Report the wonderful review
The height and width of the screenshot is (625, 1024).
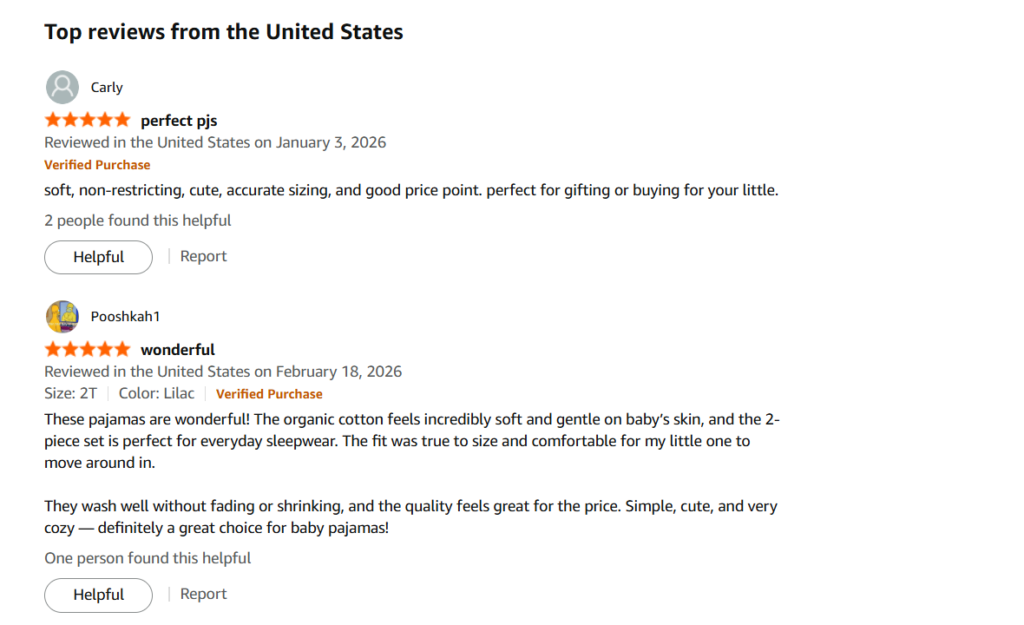coord(203,593)
